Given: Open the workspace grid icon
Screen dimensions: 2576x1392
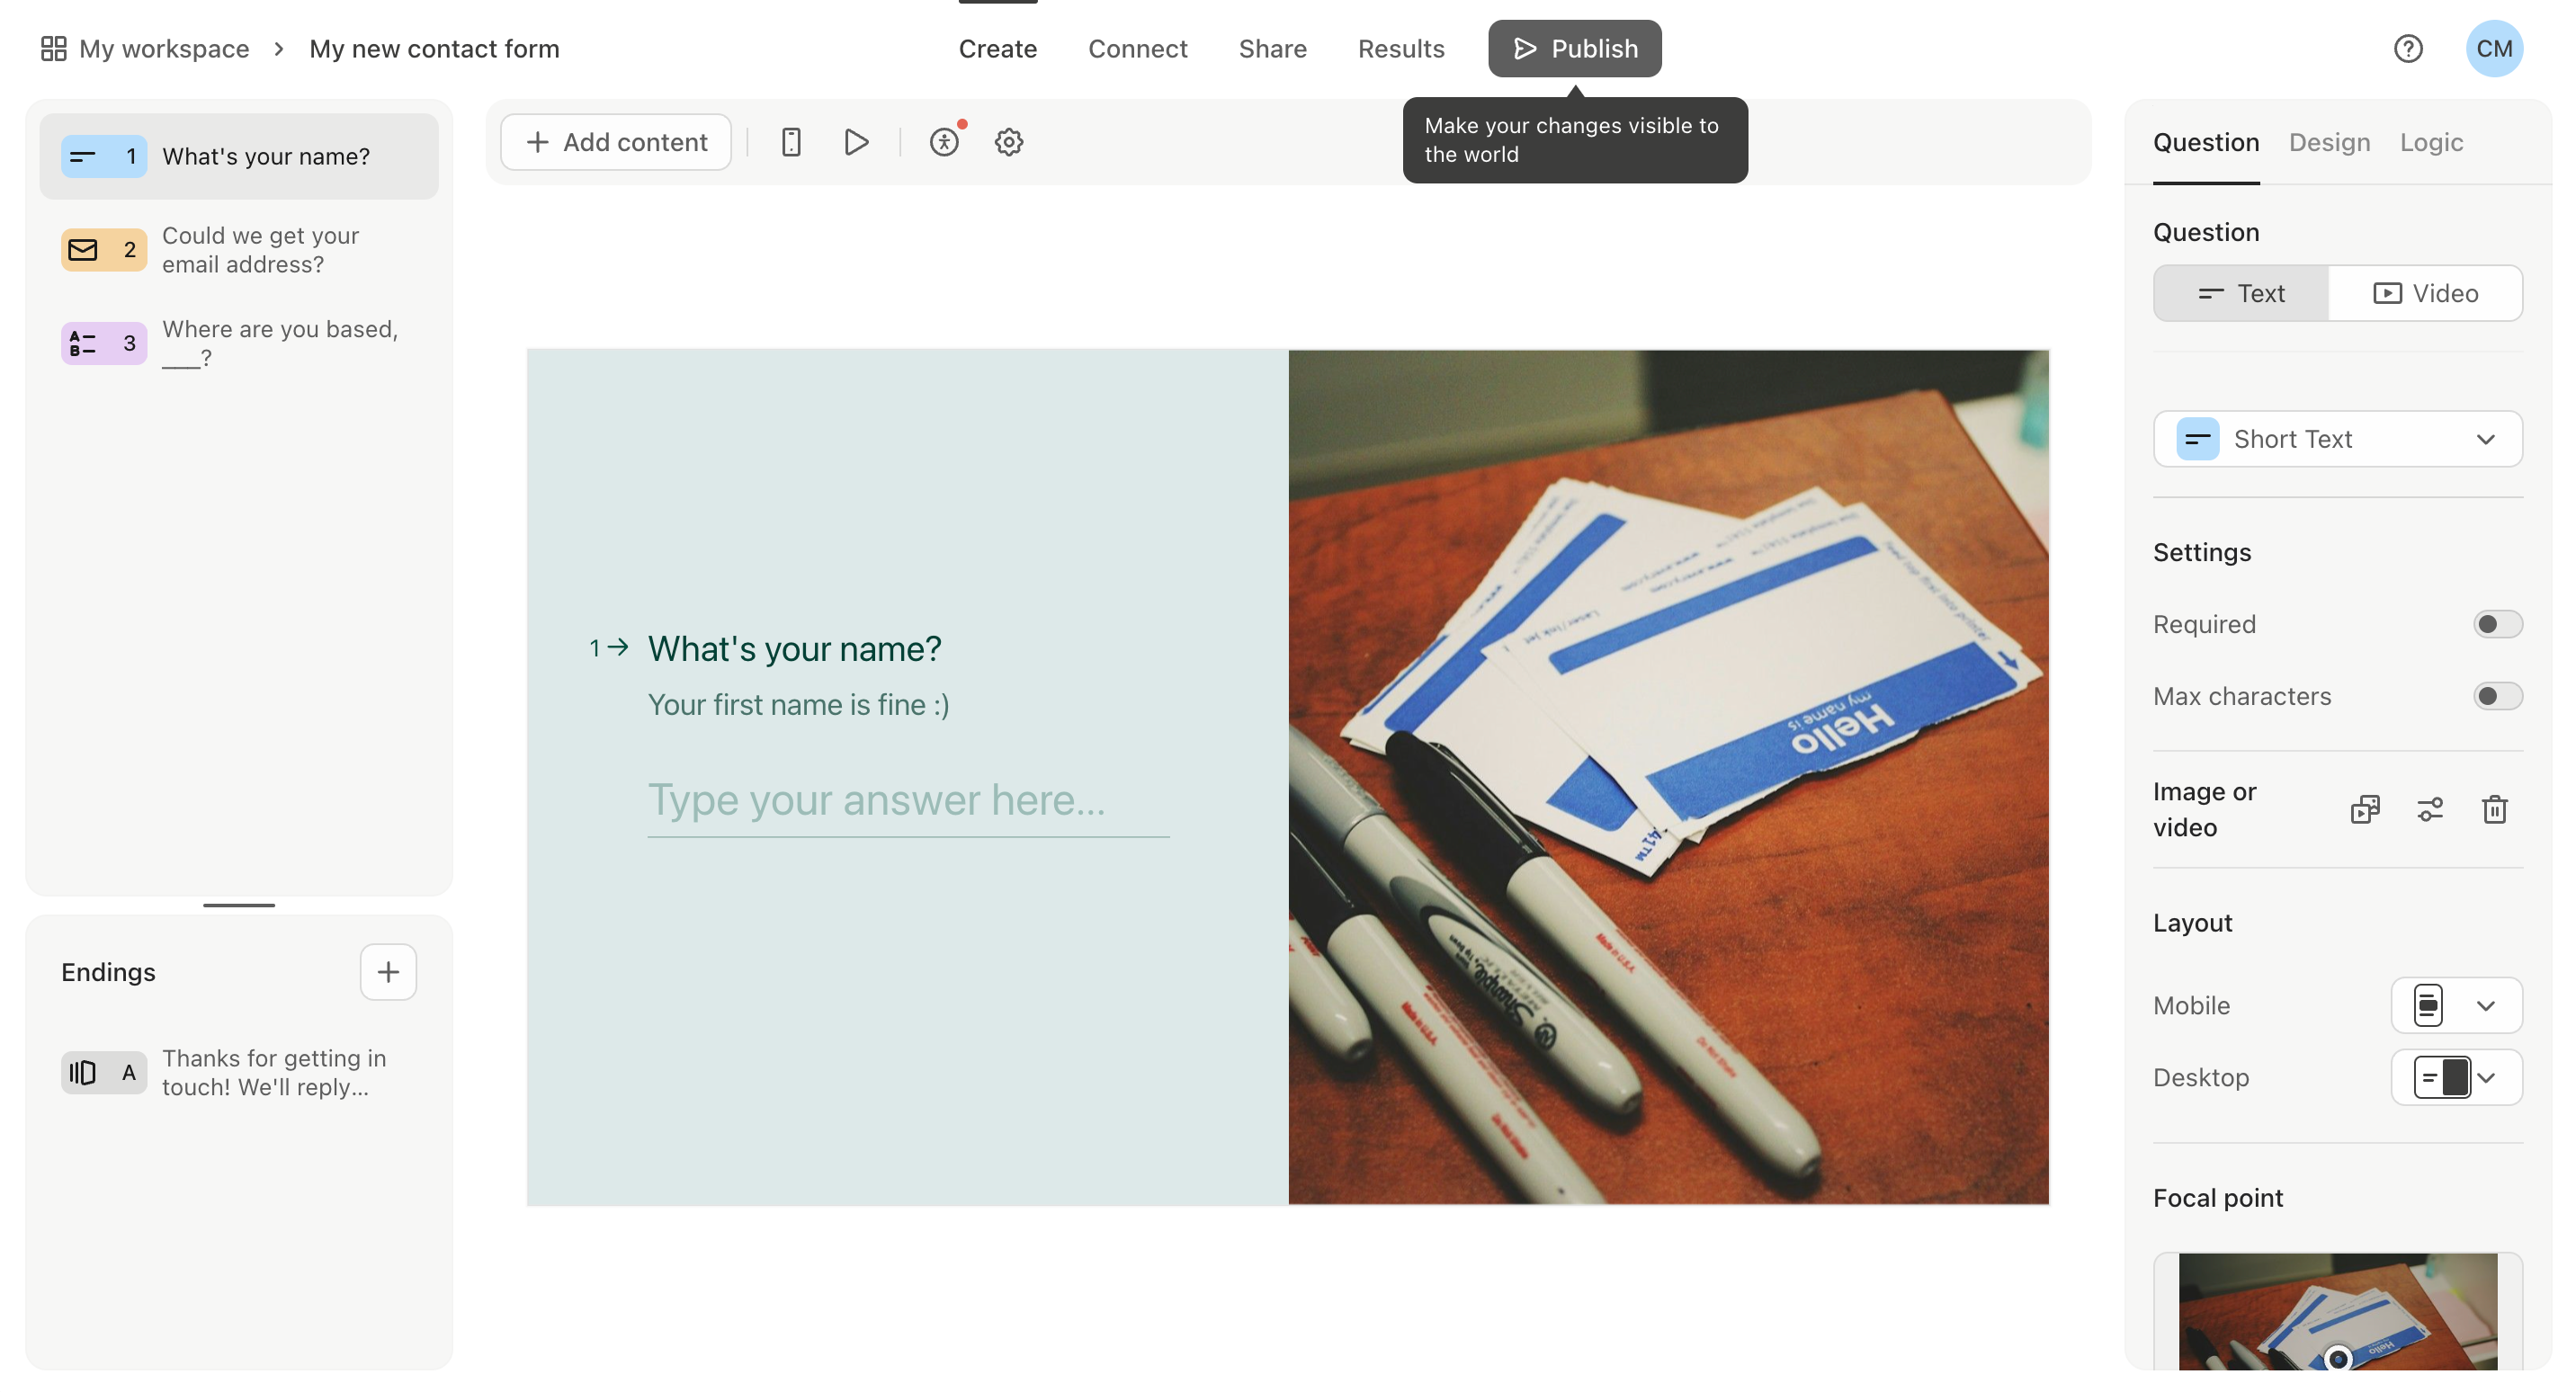Looking at the screenshot, I should [x=53, y=48].
